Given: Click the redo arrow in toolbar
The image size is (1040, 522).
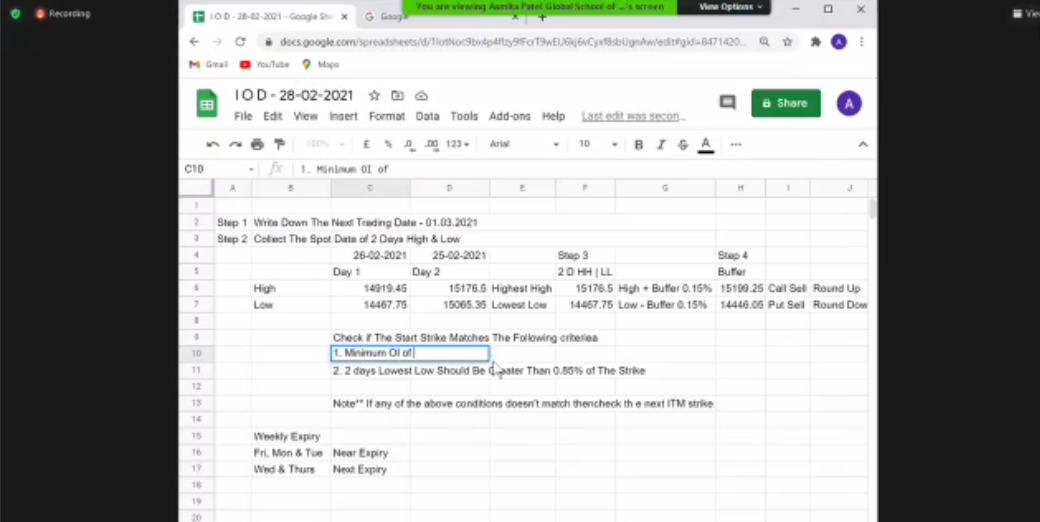Looking at the screenshot, I should [x=235, y=145].
